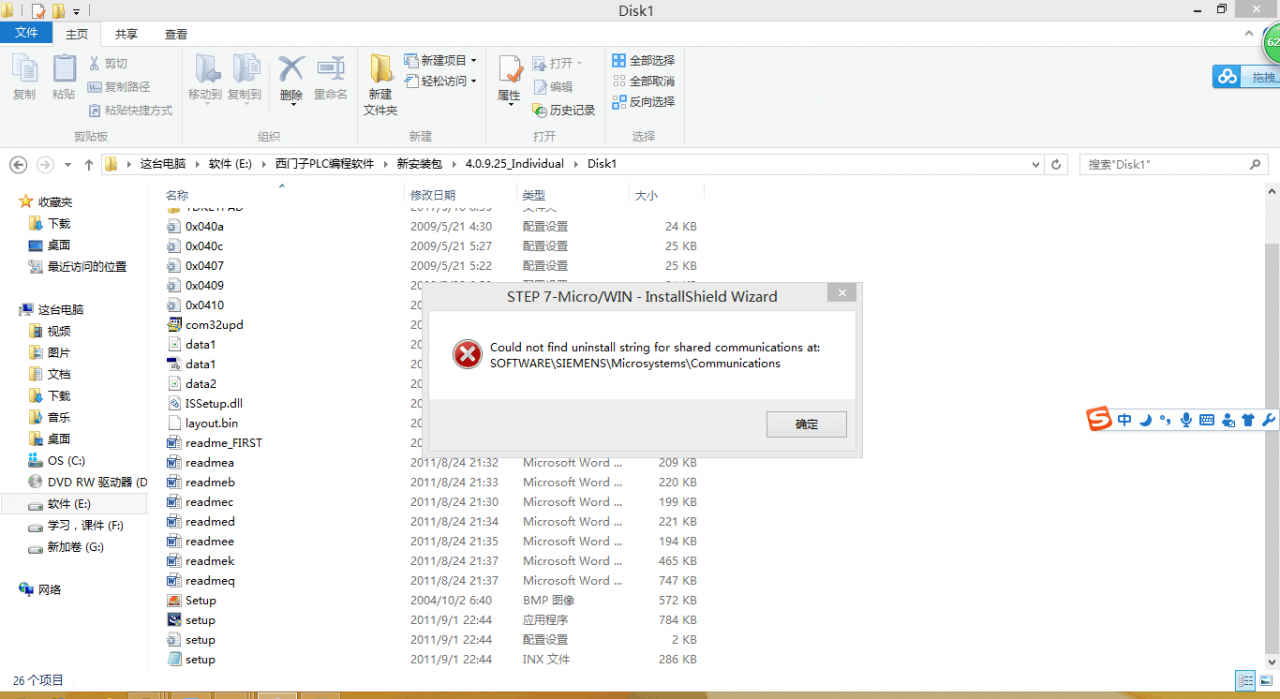1280x699 pixels.
Task: Click 西门子PLC编程软件 in the address breadcrumb
Action: click(324, 164)
